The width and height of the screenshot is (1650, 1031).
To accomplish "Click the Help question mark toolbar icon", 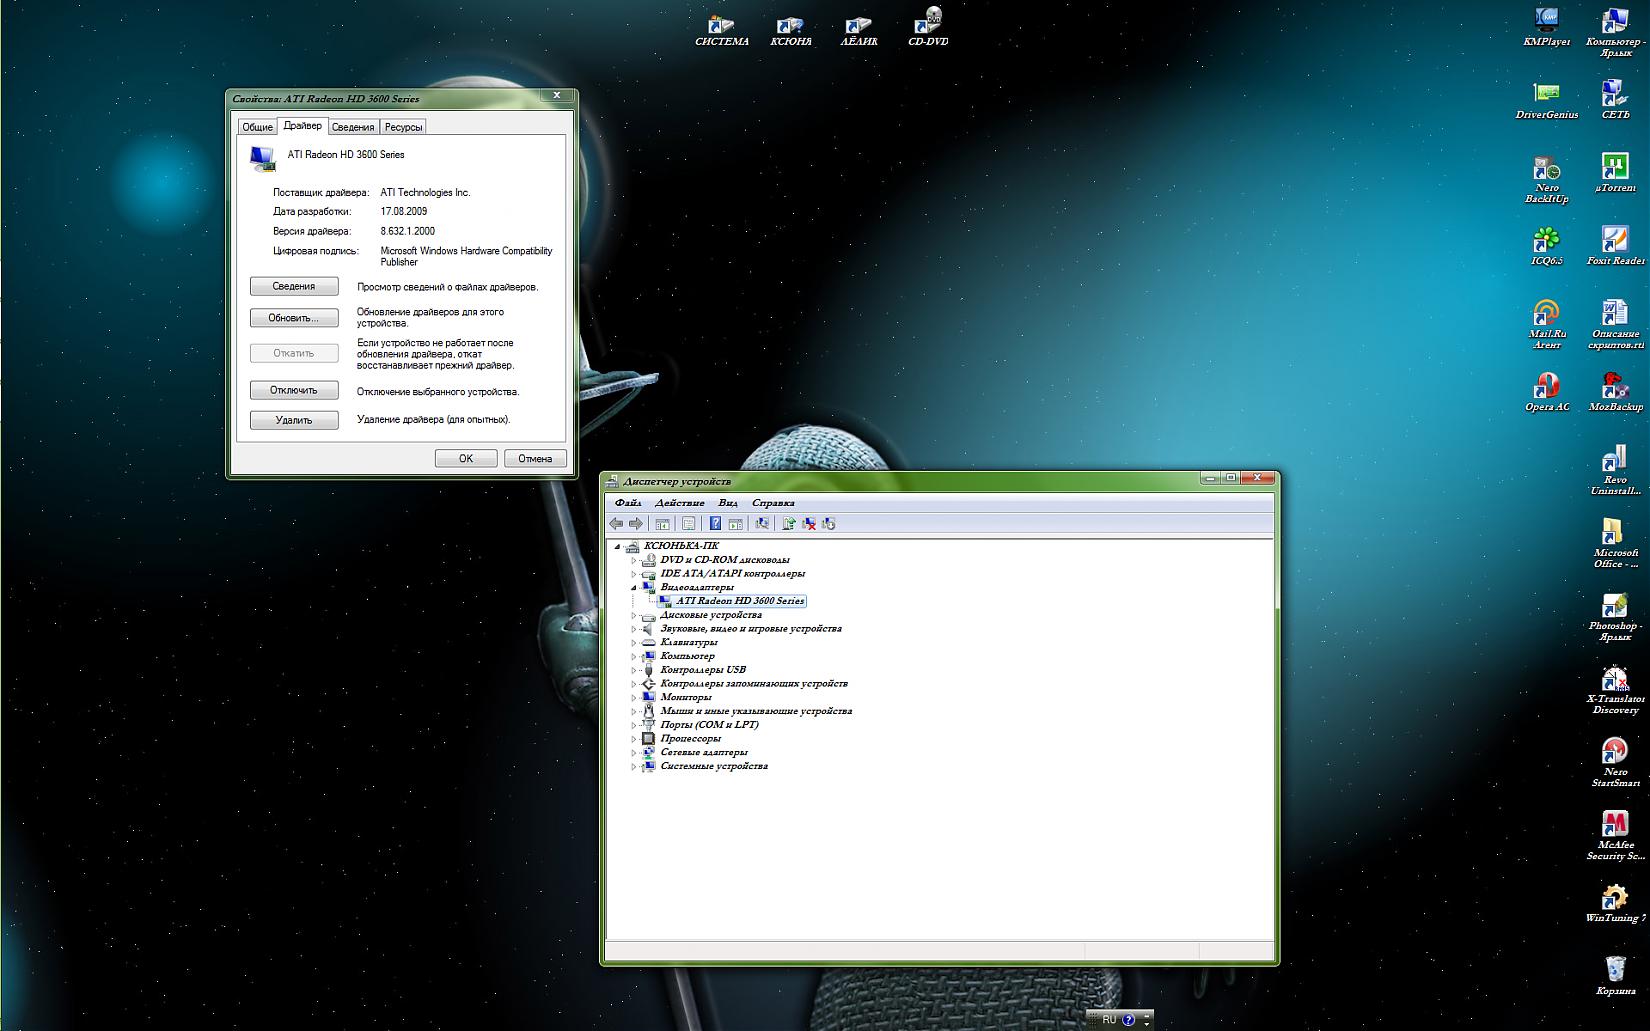I will [x=715, y=523].
